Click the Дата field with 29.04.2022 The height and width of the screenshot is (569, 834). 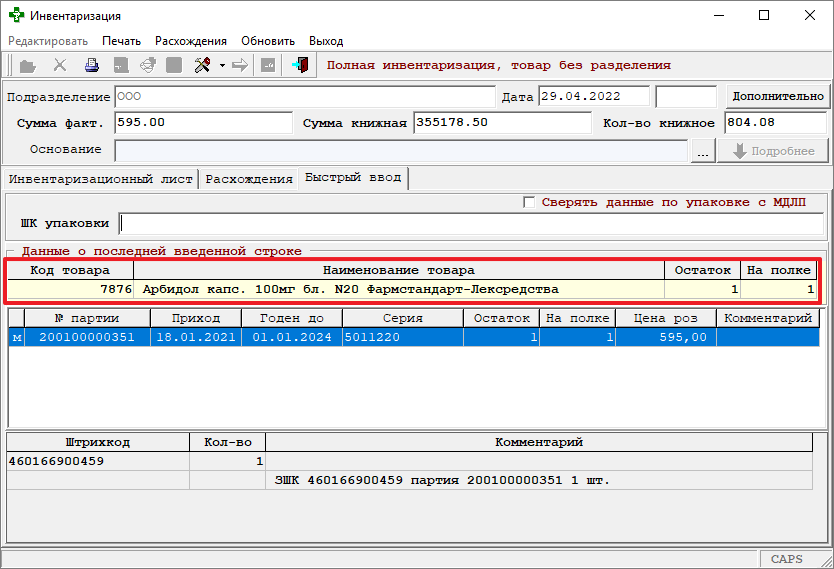tap(592, 97)
